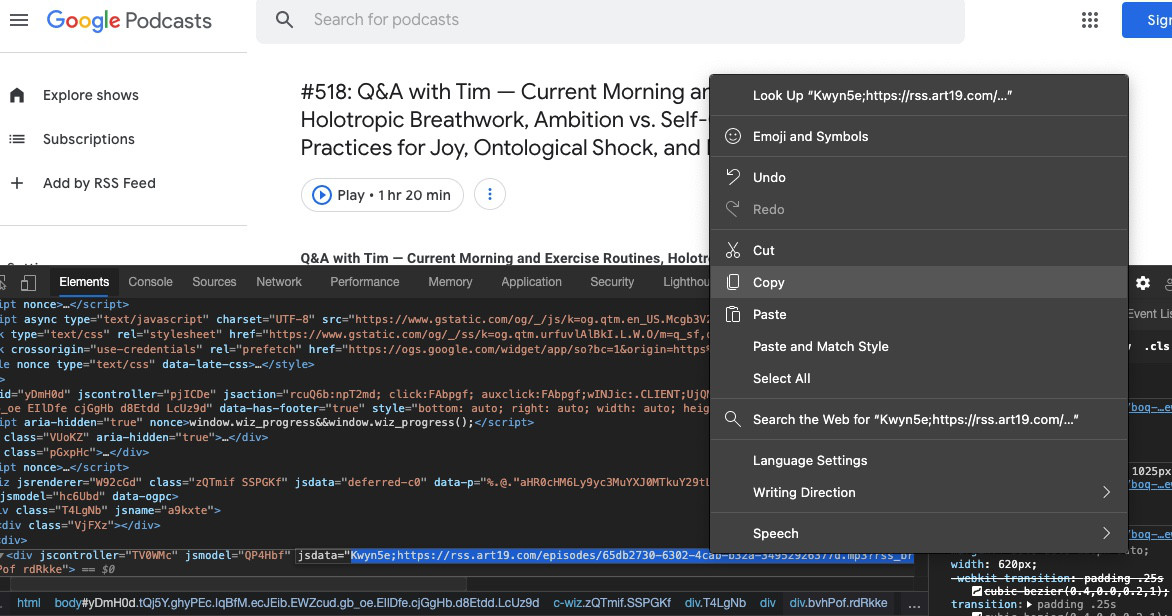Open Subscriptions in sidebar
The width and height of the screenshot is (1172, 616).
point(89,139)
